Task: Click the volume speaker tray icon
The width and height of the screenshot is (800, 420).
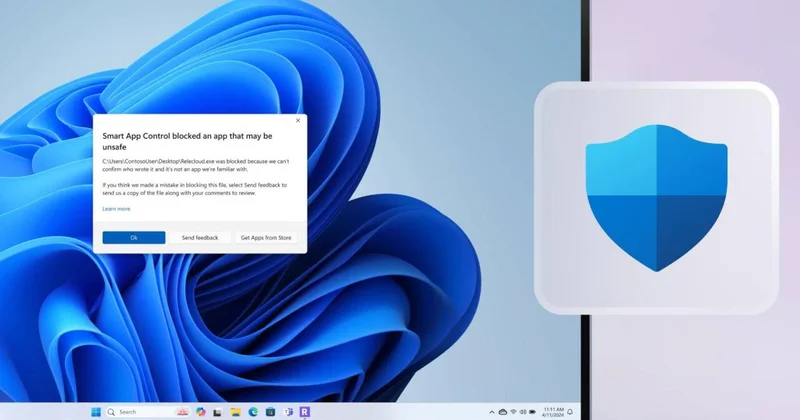Action: 522,411
